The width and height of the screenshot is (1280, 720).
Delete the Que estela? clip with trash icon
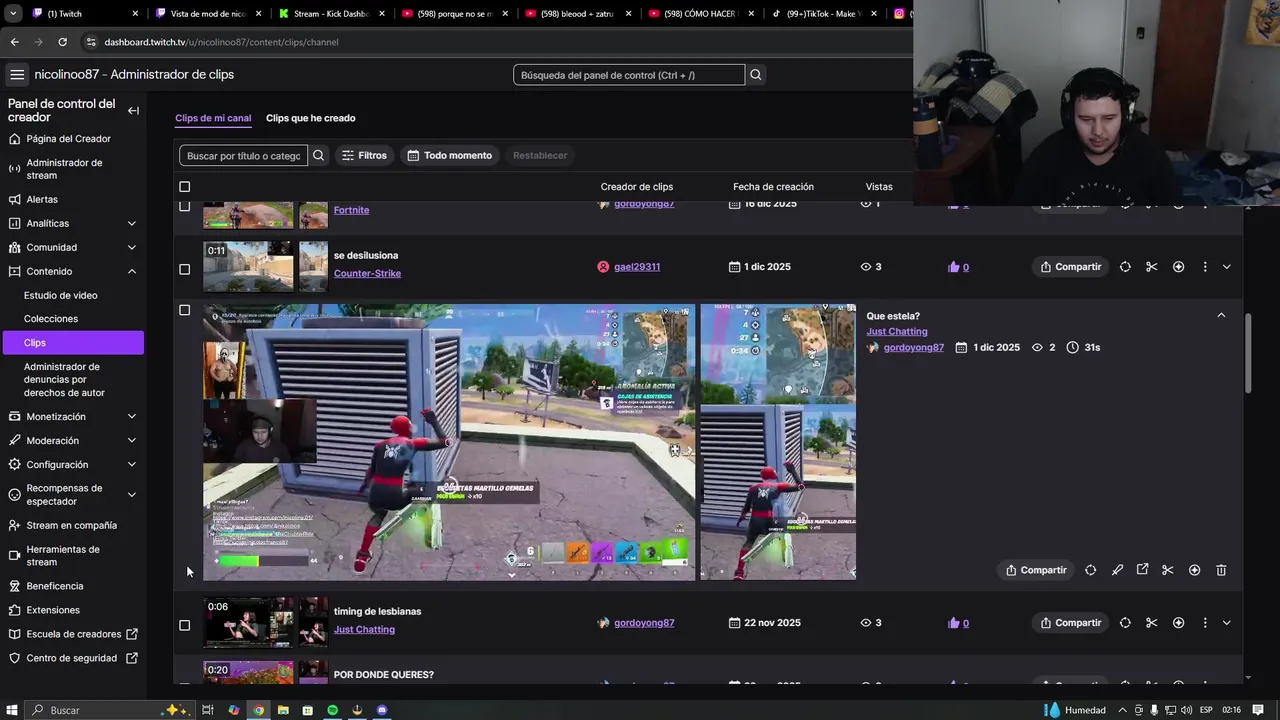pyautogui.click(x=1221, y=570)
